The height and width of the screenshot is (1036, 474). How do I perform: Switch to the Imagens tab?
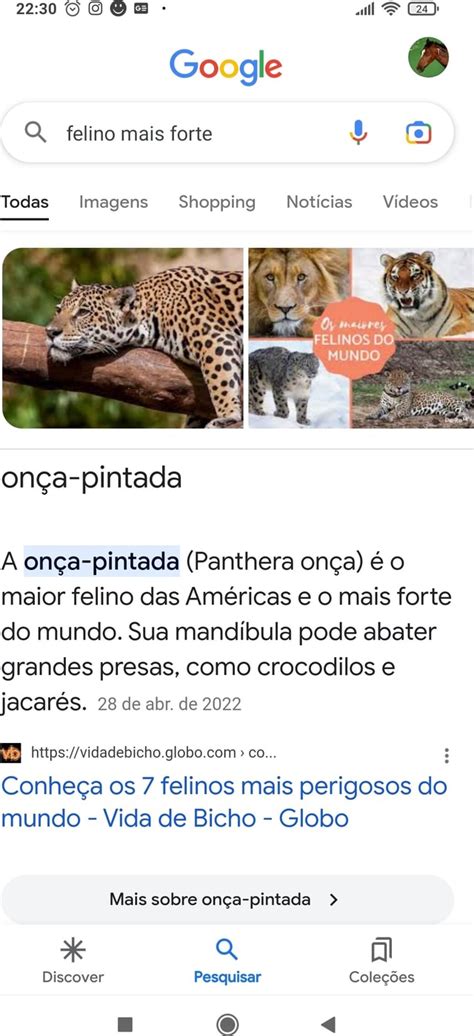pyautogui.click(x=114, y=202)
